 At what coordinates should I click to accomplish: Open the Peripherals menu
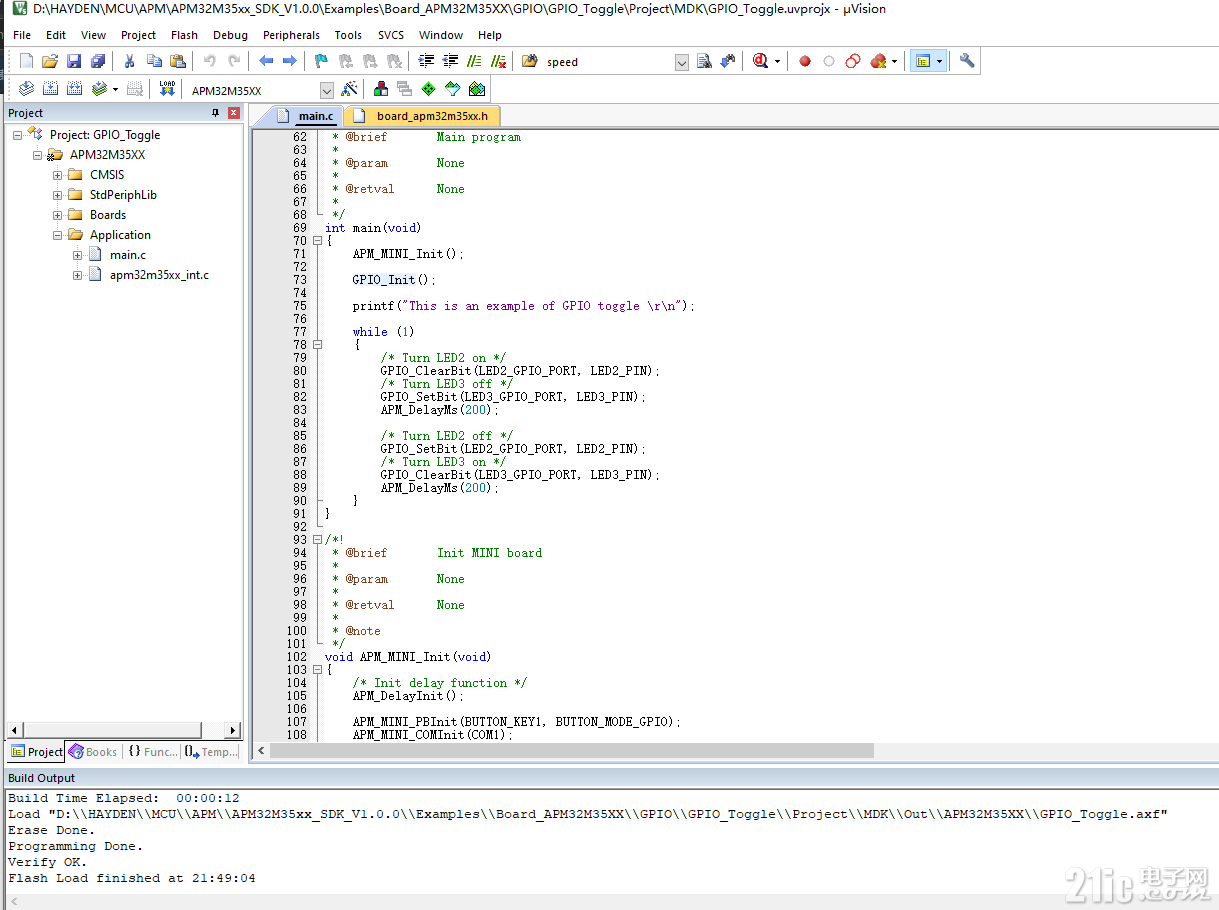coord(291,35)
